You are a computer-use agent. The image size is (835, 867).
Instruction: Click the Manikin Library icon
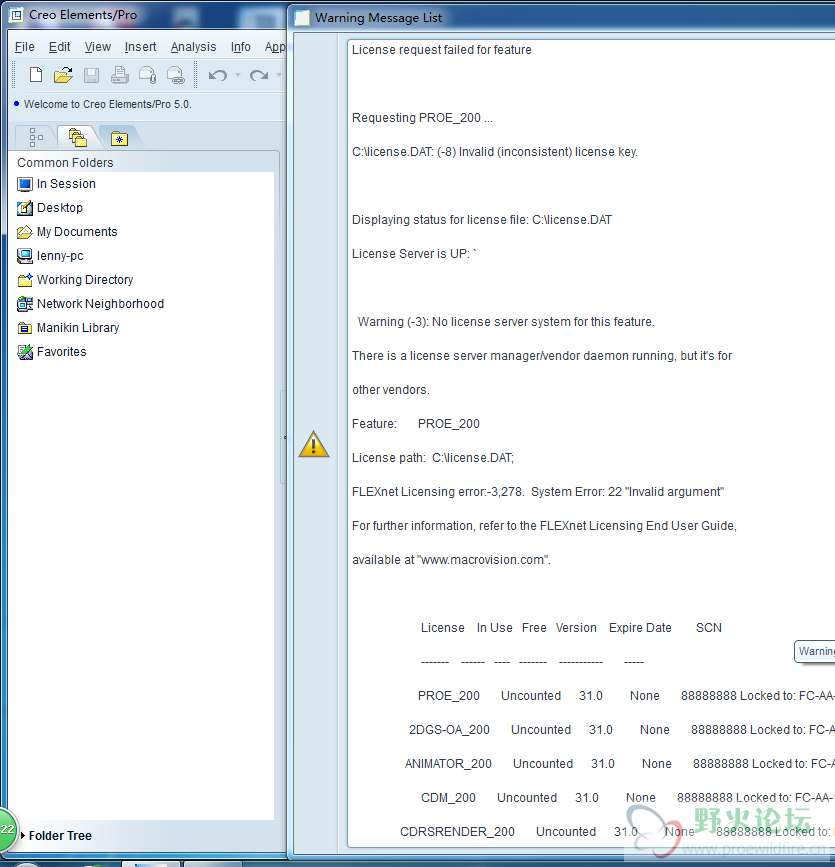25,328
